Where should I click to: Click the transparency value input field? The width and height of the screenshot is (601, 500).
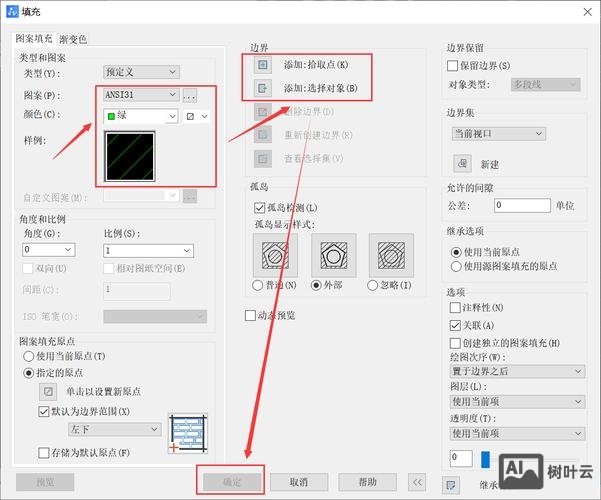click(461, 459)
